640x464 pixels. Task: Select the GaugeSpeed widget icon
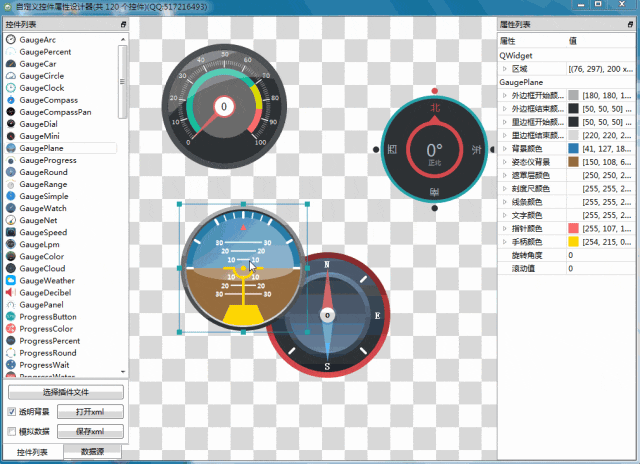tap(11, 232)
